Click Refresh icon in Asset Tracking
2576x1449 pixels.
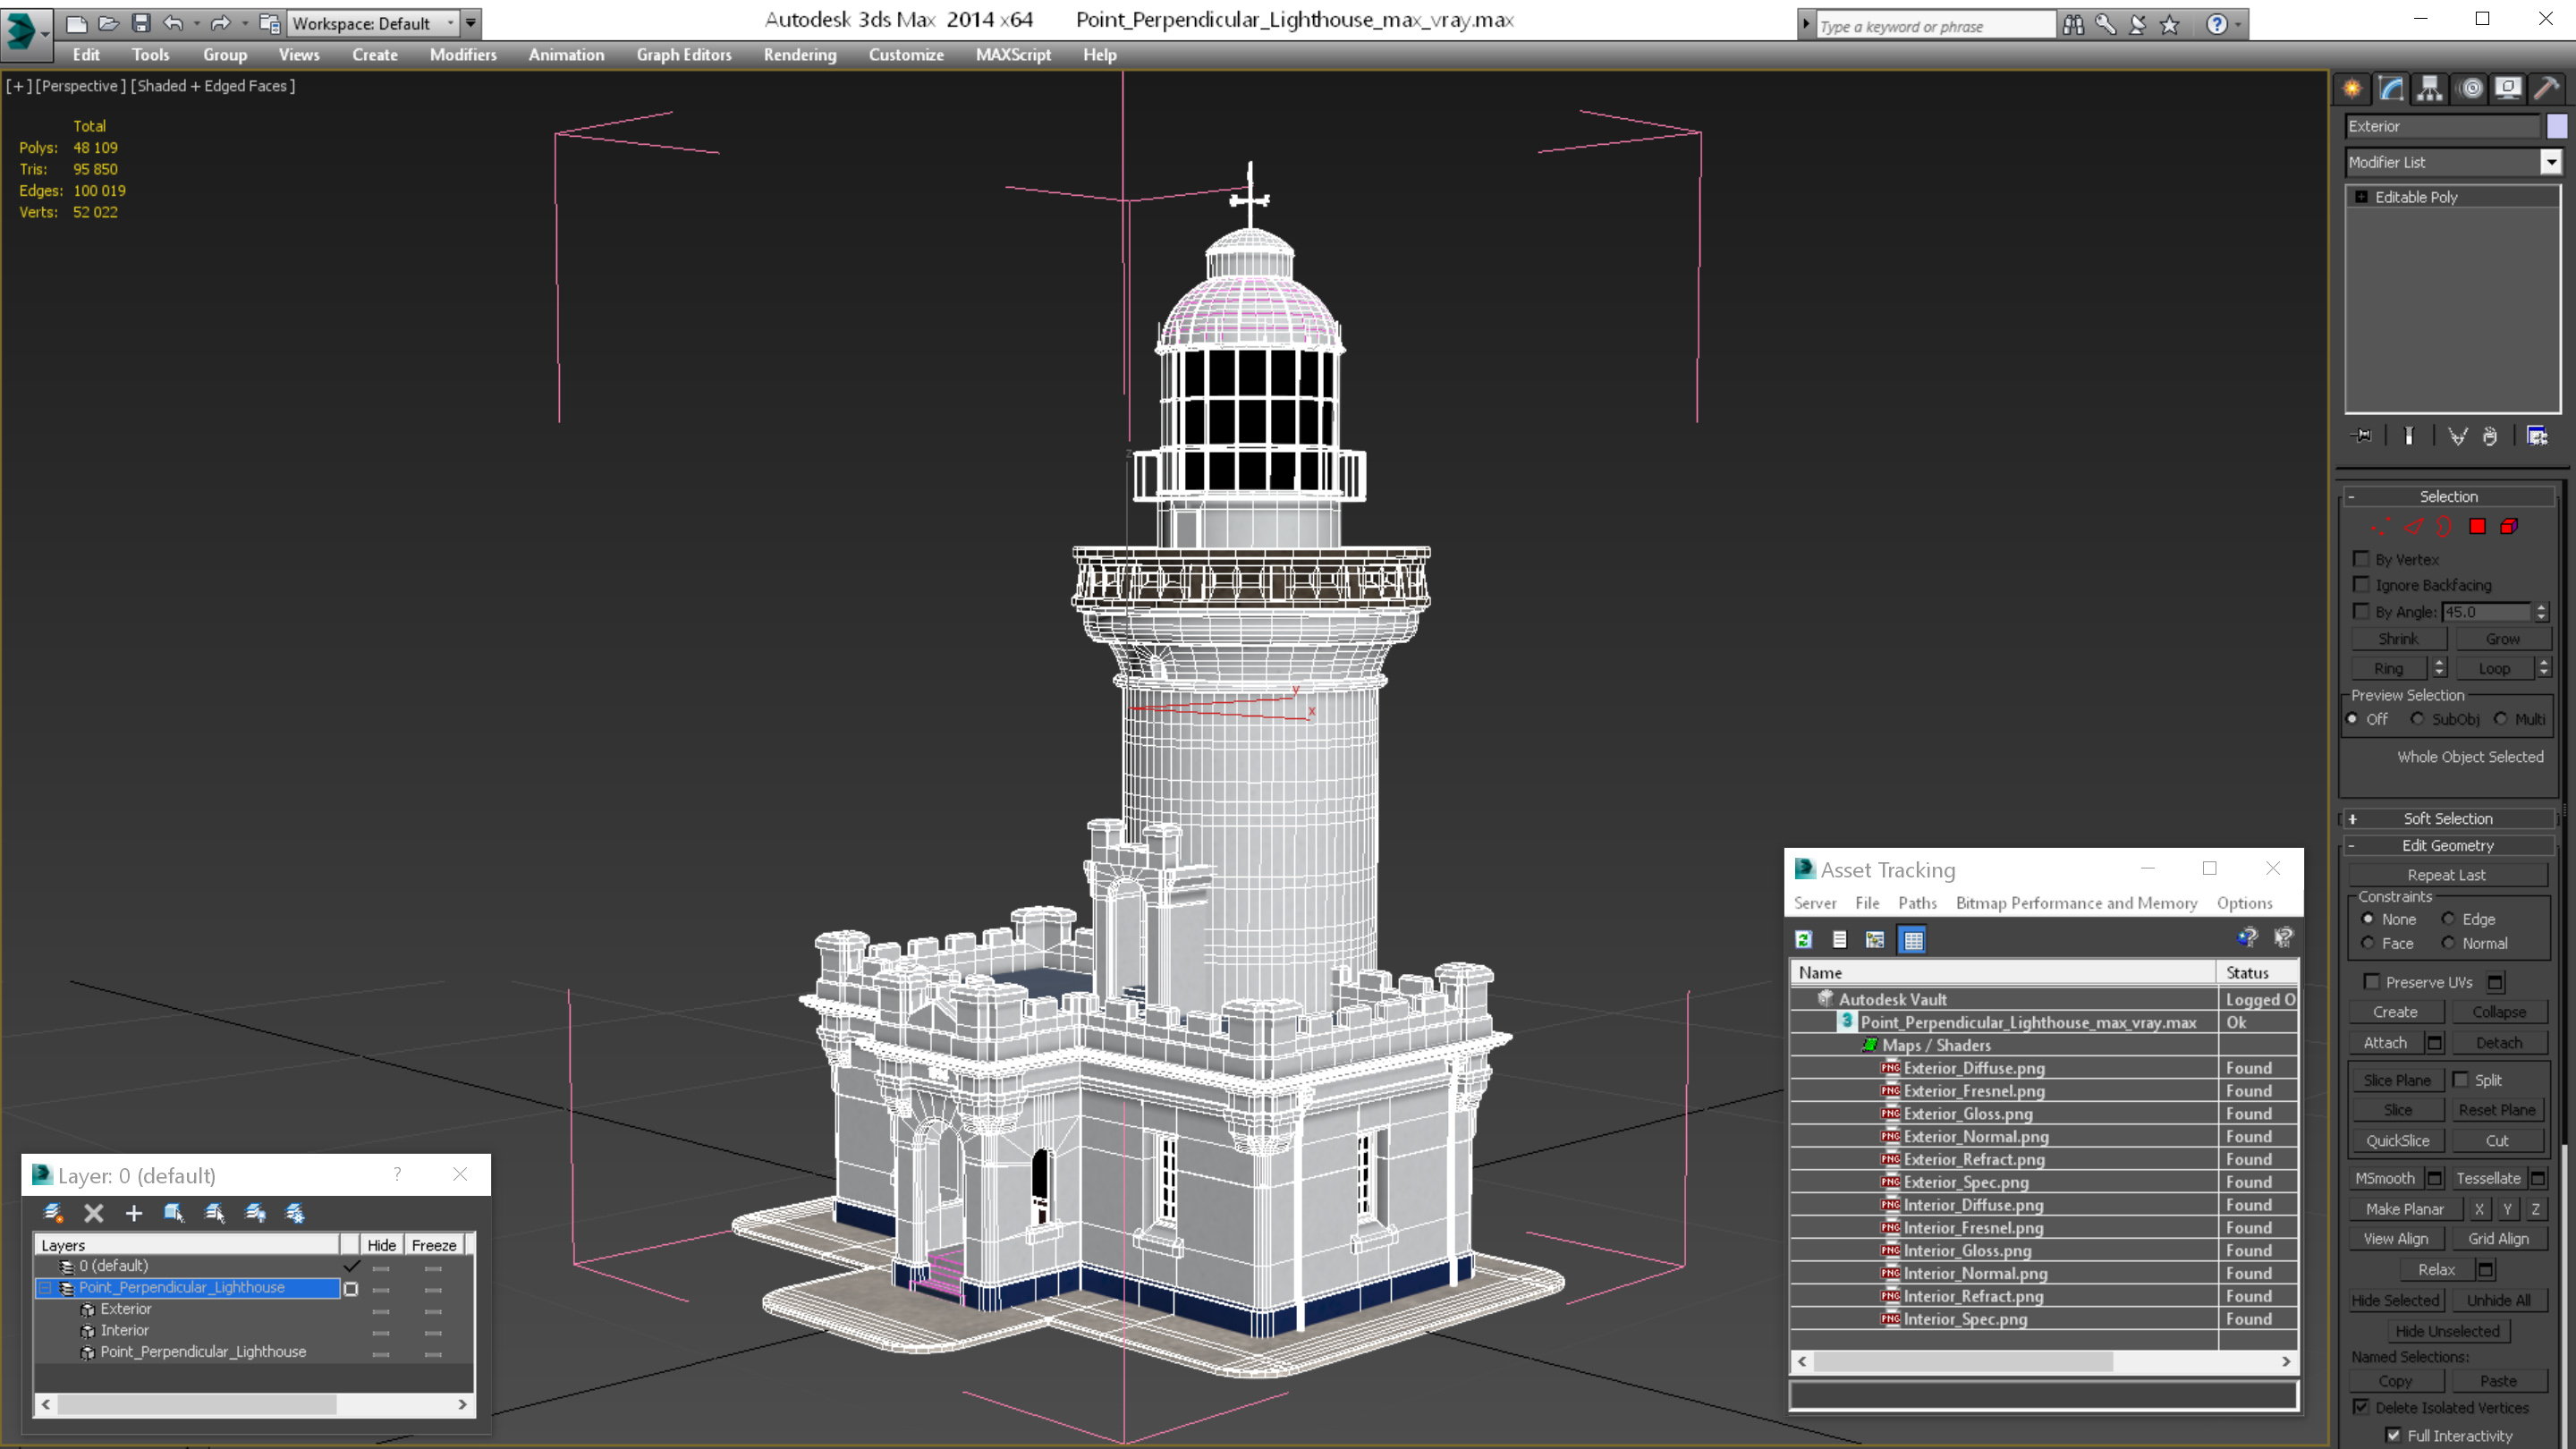tap(1803, 939)
